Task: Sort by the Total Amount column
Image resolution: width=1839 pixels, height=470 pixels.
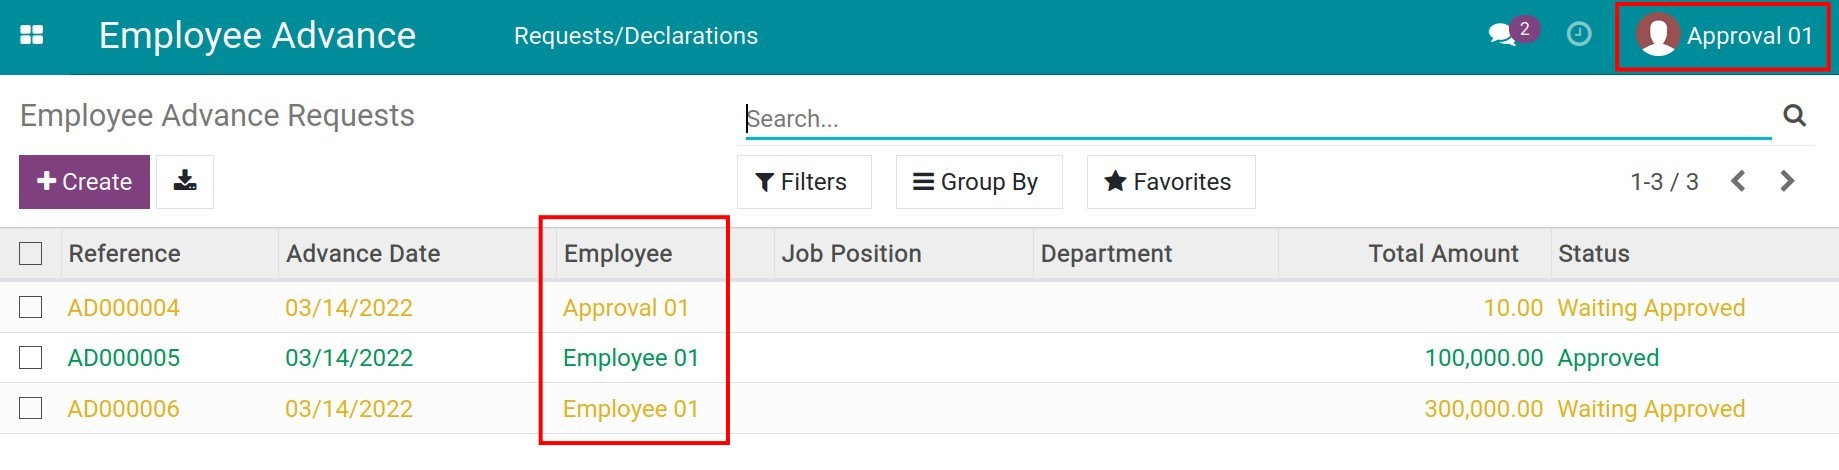Action: (x=1442, y=254)
